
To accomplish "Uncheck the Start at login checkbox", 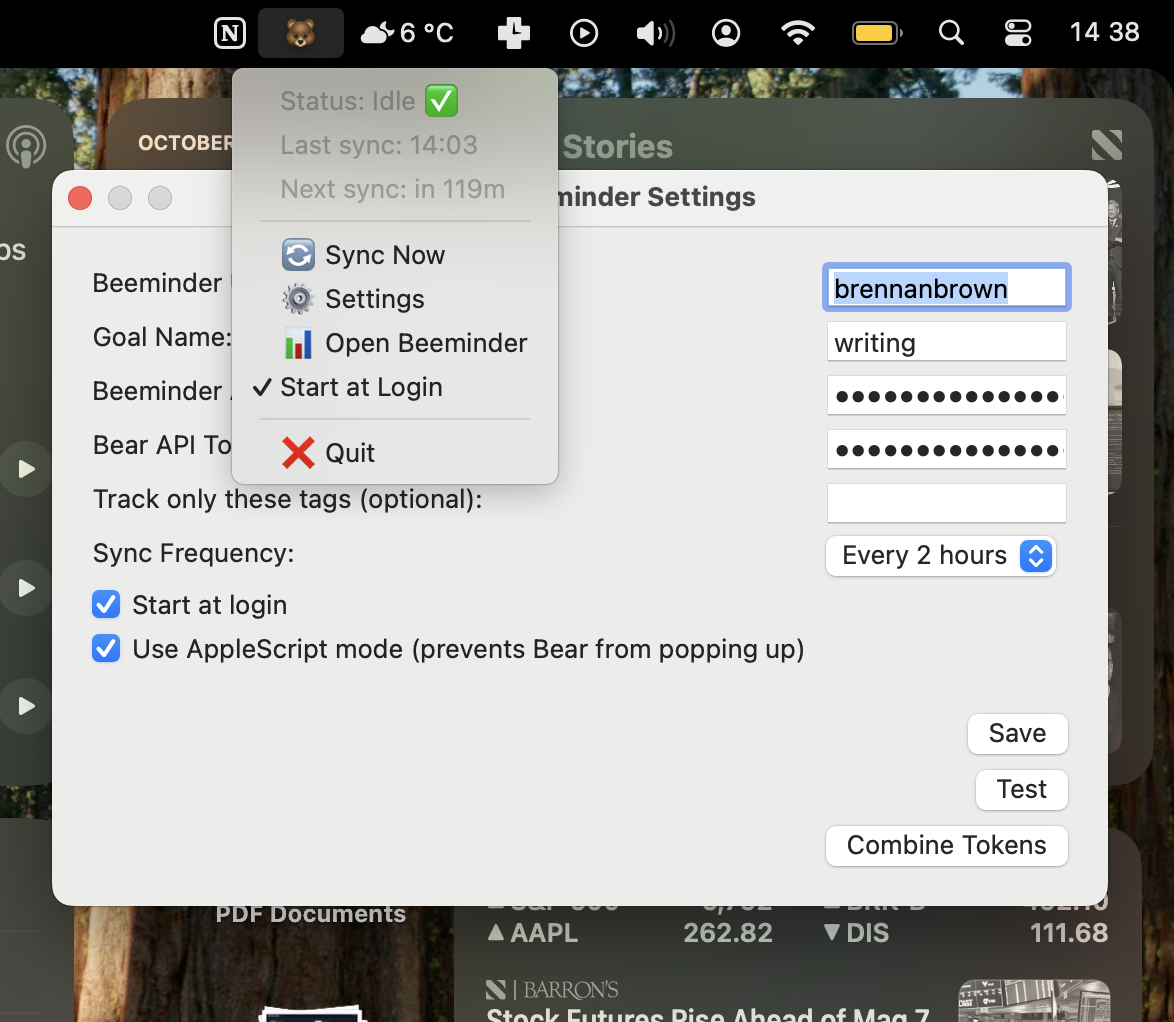I will 105,604.
